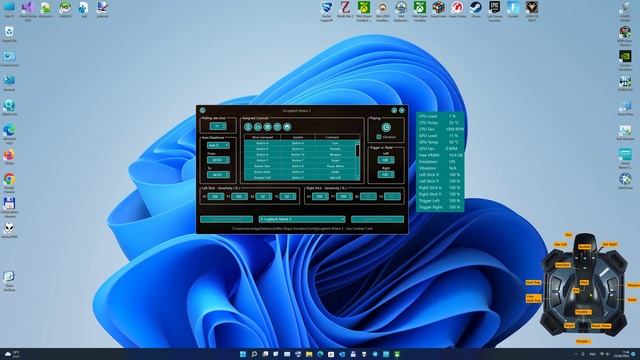
Task: Open the Axes Deadzone axis dropdown
Action: (218, 145)
